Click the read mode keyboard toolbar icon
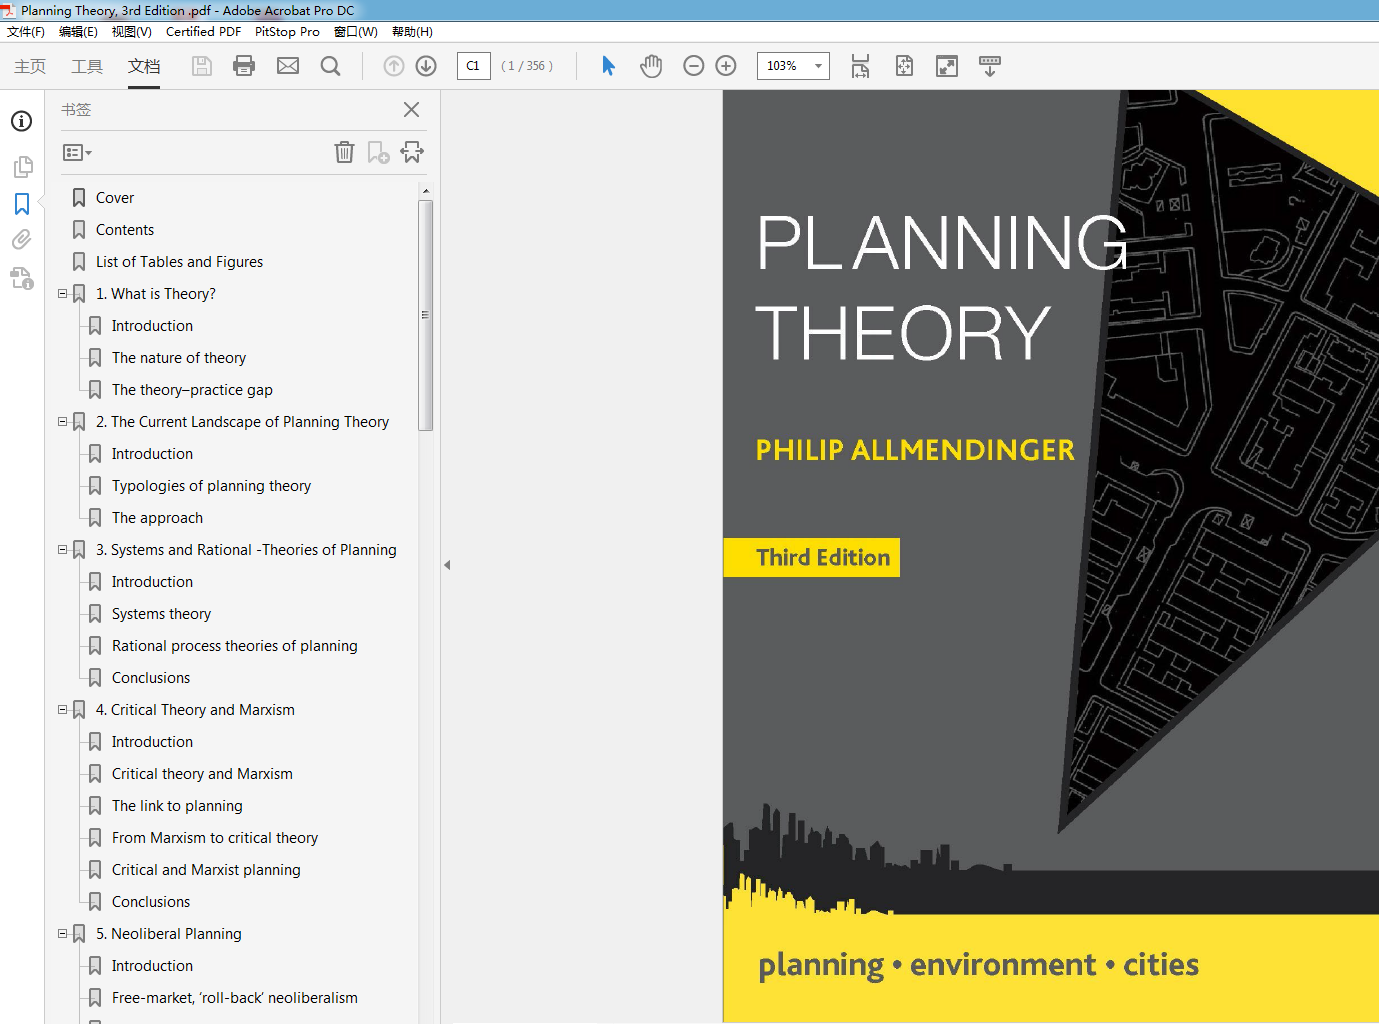 point(990,66)
